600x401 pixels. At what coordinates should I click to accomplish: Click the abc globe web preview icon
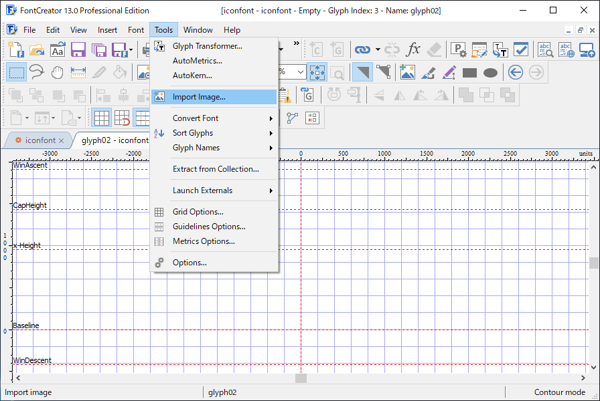pos(566,49)
